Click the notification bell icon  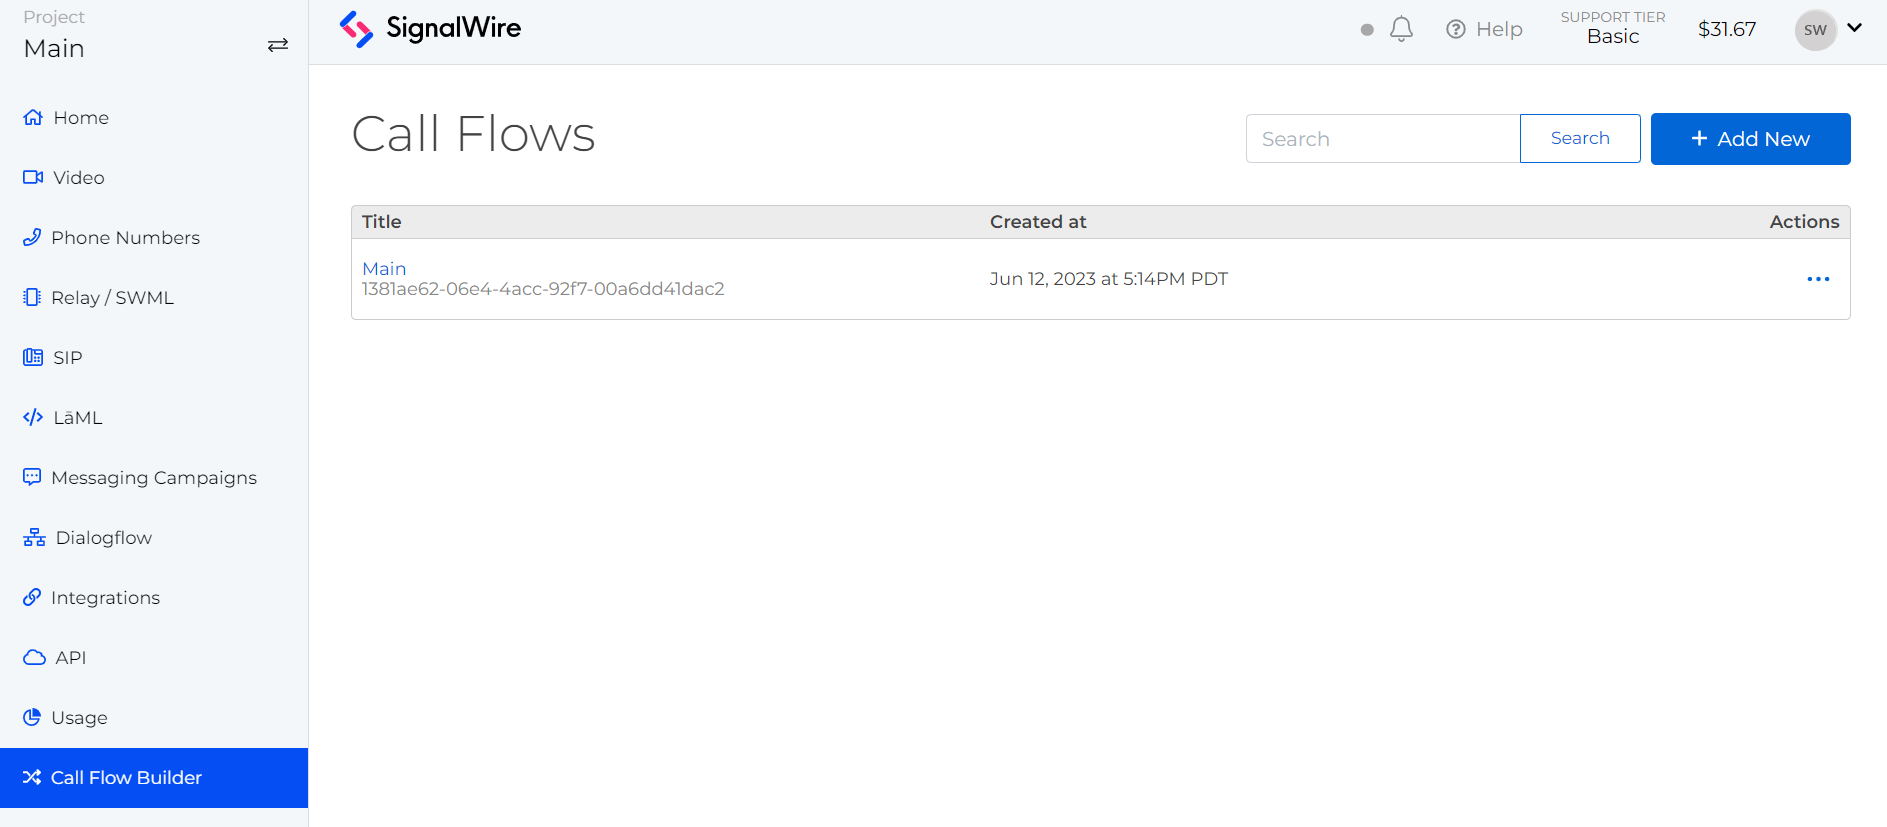[x=1401, y=29]
